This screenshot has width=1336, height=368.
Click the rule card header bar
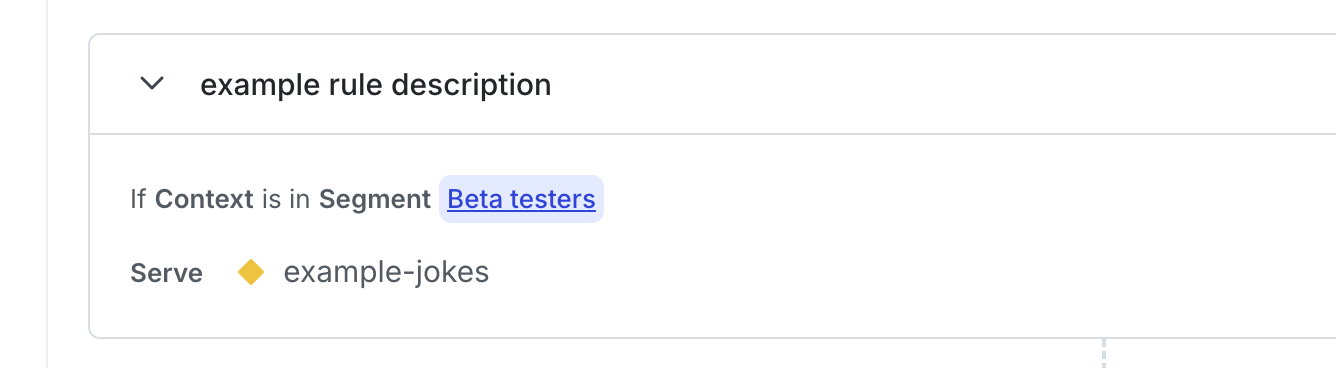click(712, 84)
